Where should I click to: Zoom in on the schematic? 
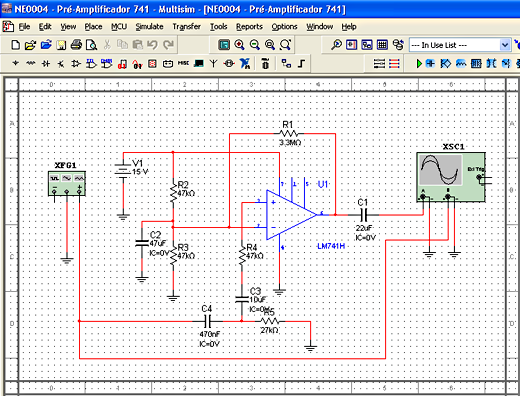[239, 45]
